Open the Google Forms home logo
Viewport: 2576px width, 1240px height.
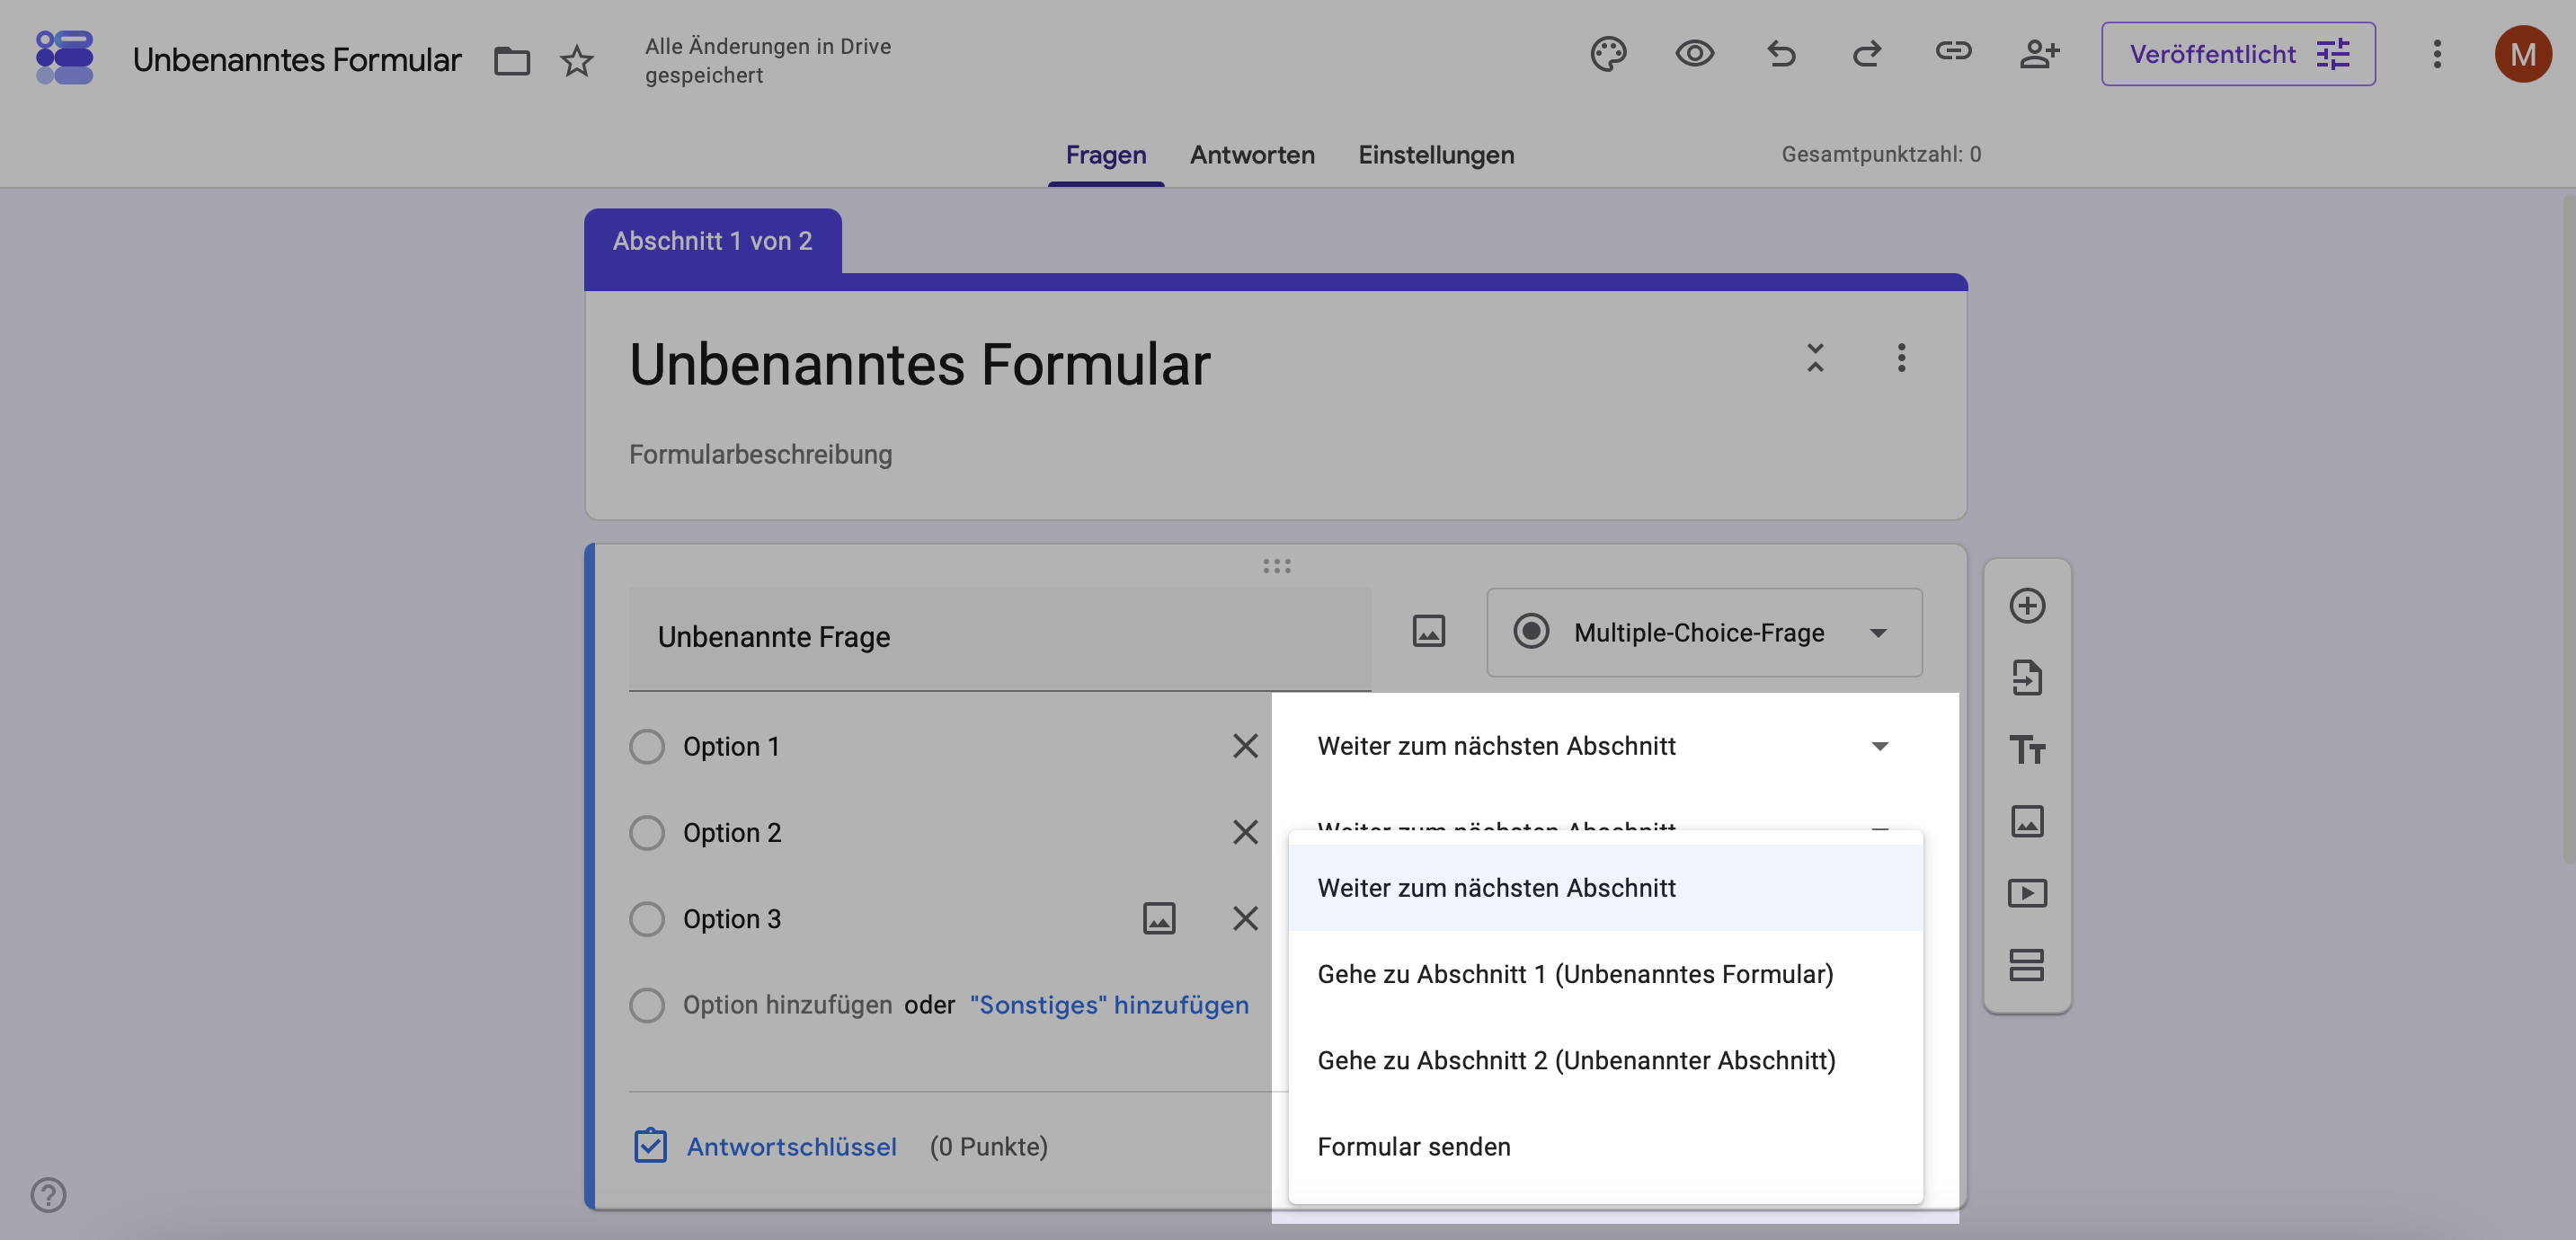pyautogui.click(x=64, y=57)
